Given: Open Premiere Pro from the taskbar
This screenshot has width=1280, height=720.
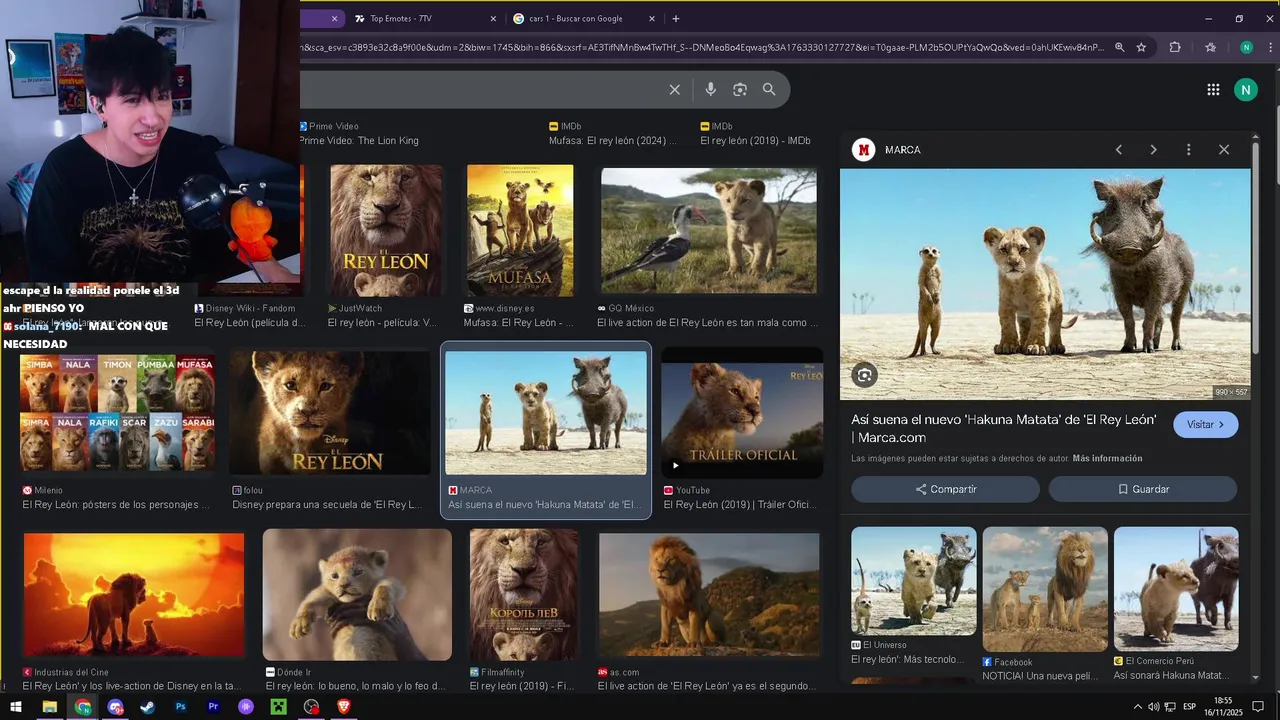Looking at the screenshot, I should (x=213, y=707).
